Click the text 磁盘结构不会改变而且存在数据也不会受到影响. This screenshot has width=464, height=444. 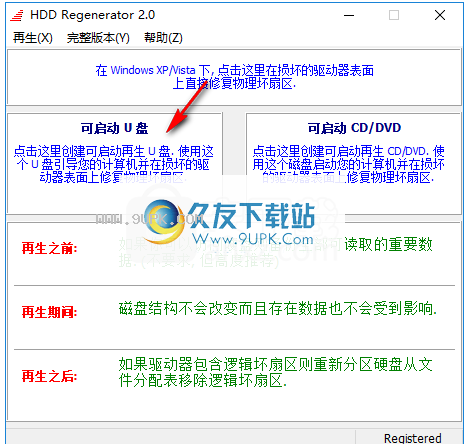pos(278,309)
